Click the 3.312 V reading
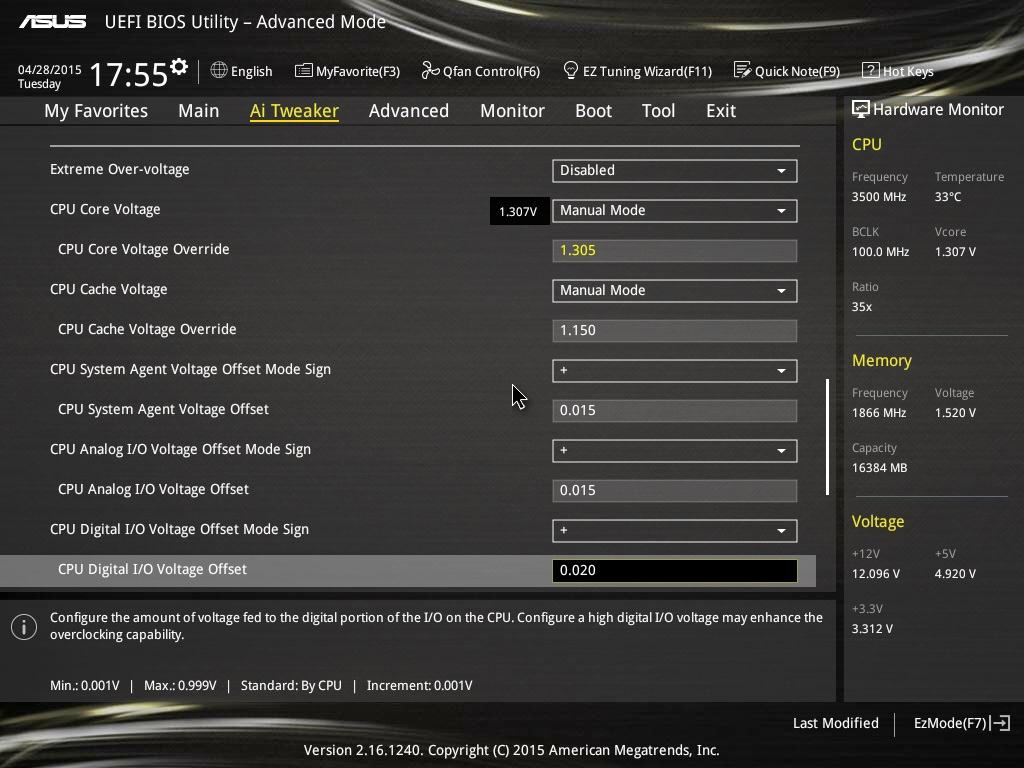1024x768 pixels. pyautogui.click(x=872, y=629)
